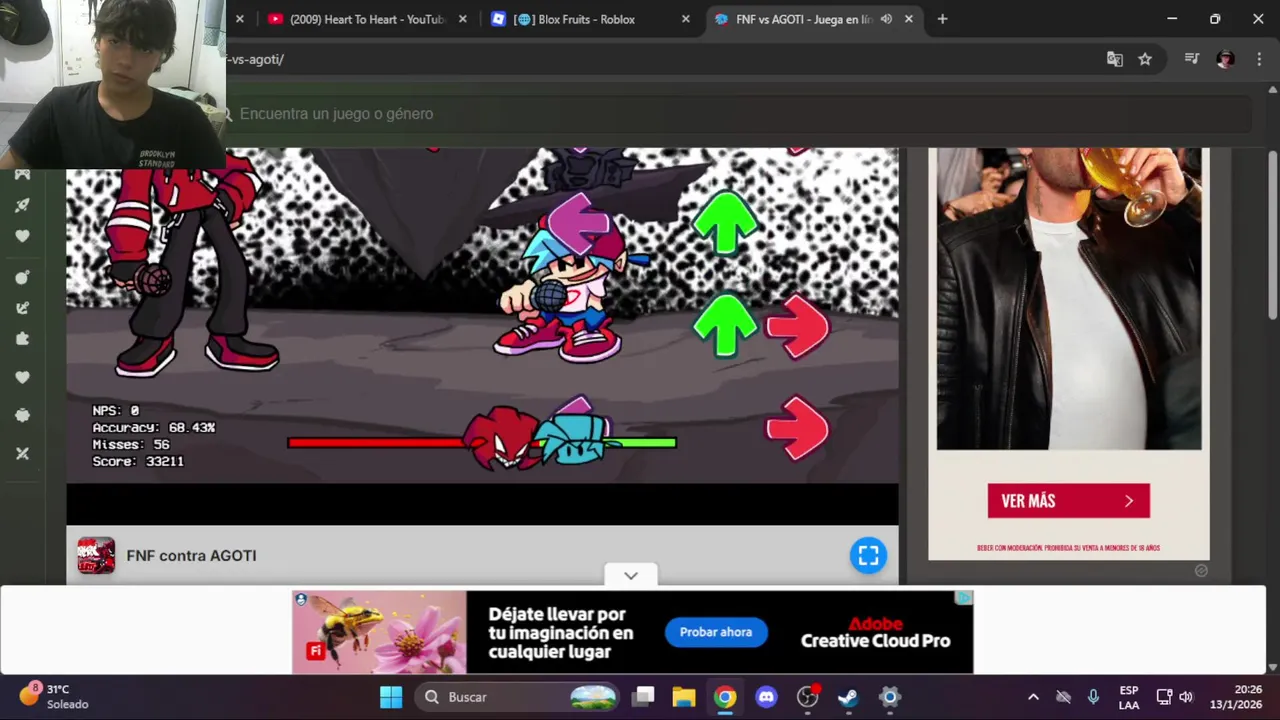Show hidden system tray icons

click(1033, 697)
